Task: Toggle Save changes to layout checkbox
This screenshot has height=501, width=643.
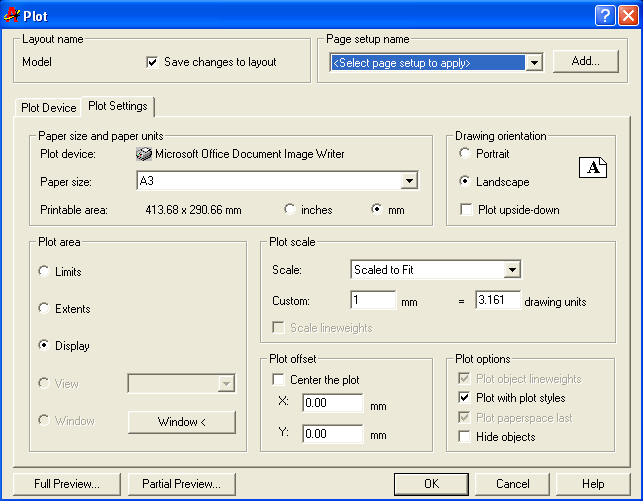Action: coord(152,62)
